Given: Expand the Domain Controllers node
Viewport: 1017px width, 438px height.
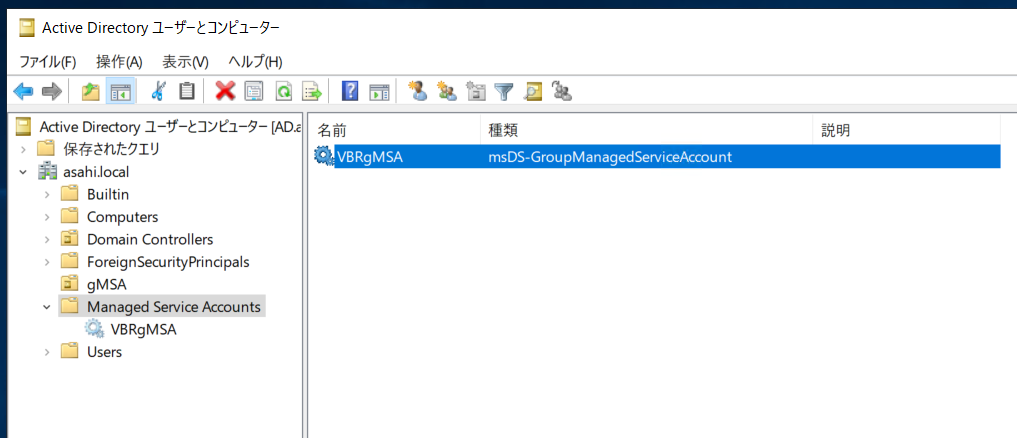Looking at the screenshot, I should pos(47,239).
